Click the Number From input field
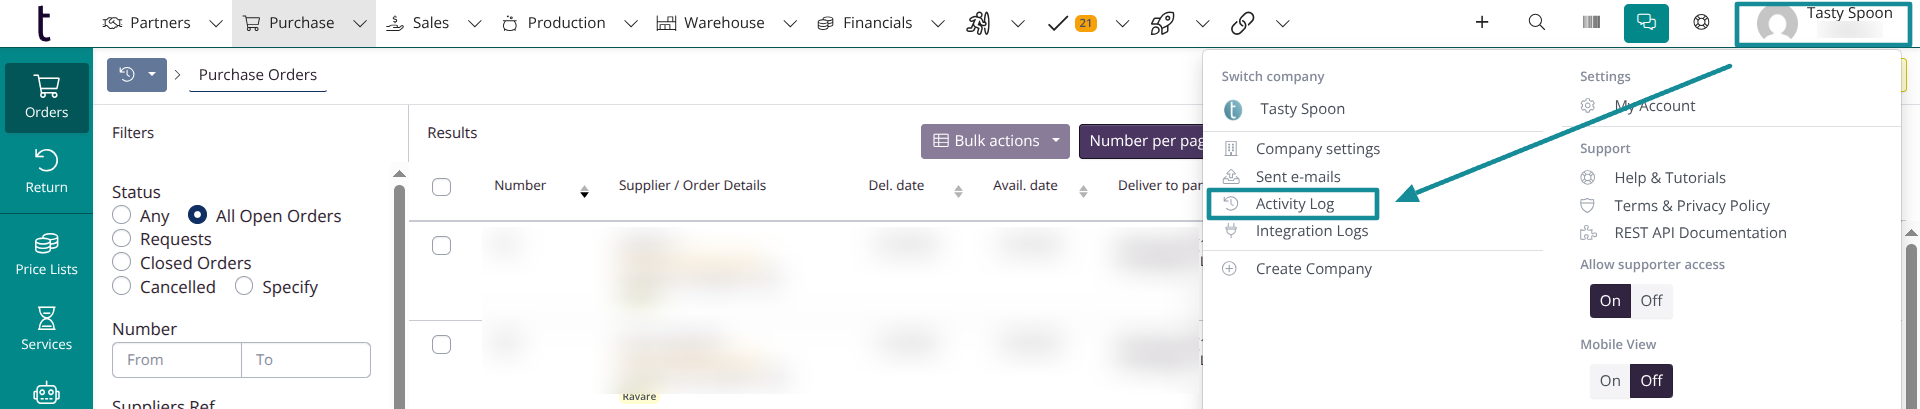This screenshot has width=1920, height=409. click(x=177, y=360)
